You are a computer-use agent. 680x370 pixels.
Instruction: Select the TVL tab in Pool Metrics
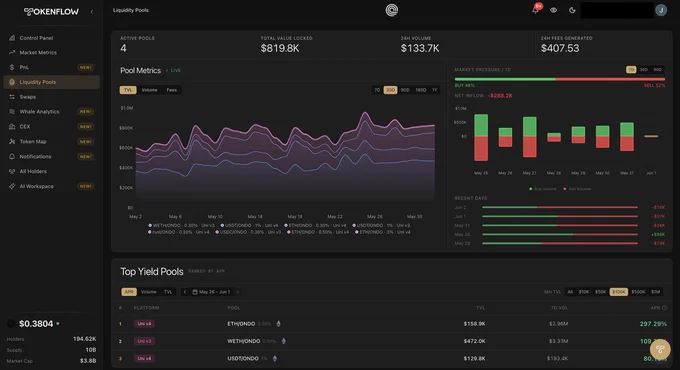click(128, 90)
